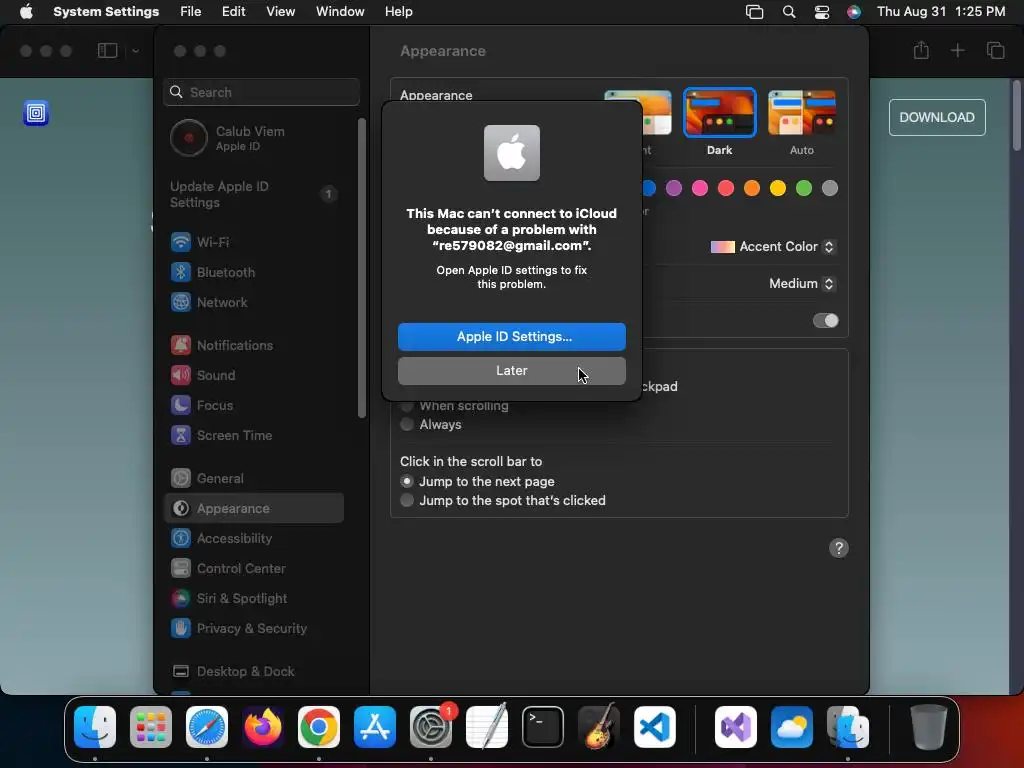Open Siri from the menu bar
Image resolution: width=1024 pixels, height=768 pixels.
tap(854, 12)
